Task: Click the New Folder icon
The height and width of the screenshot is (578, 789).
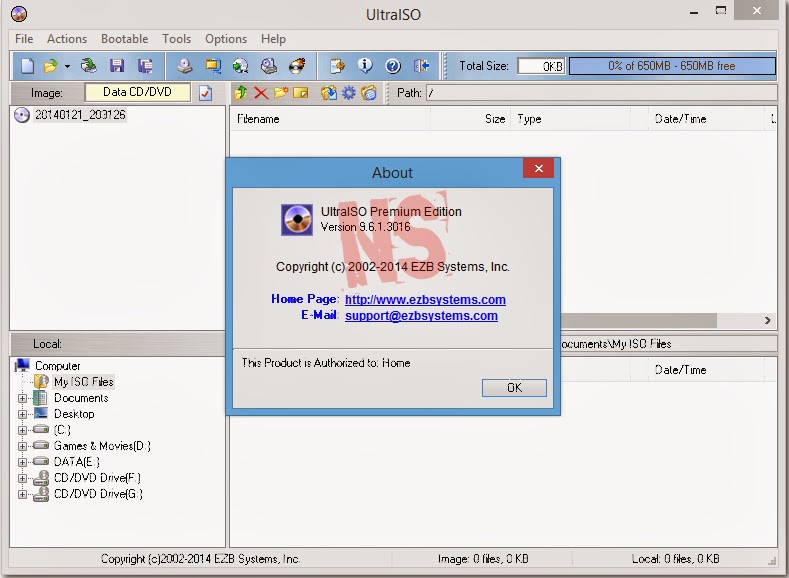Action: coord(281,93)
